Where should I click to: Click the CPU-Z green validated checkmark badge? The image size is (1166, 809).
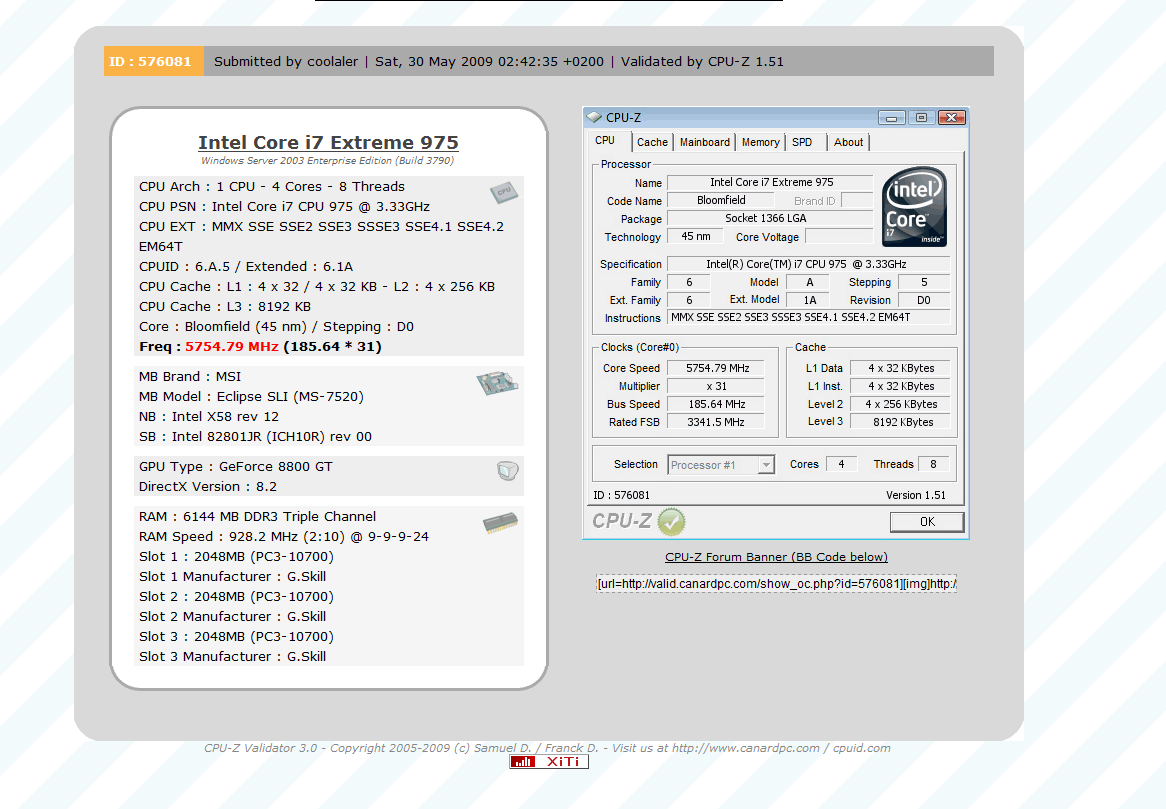[671, 522]
